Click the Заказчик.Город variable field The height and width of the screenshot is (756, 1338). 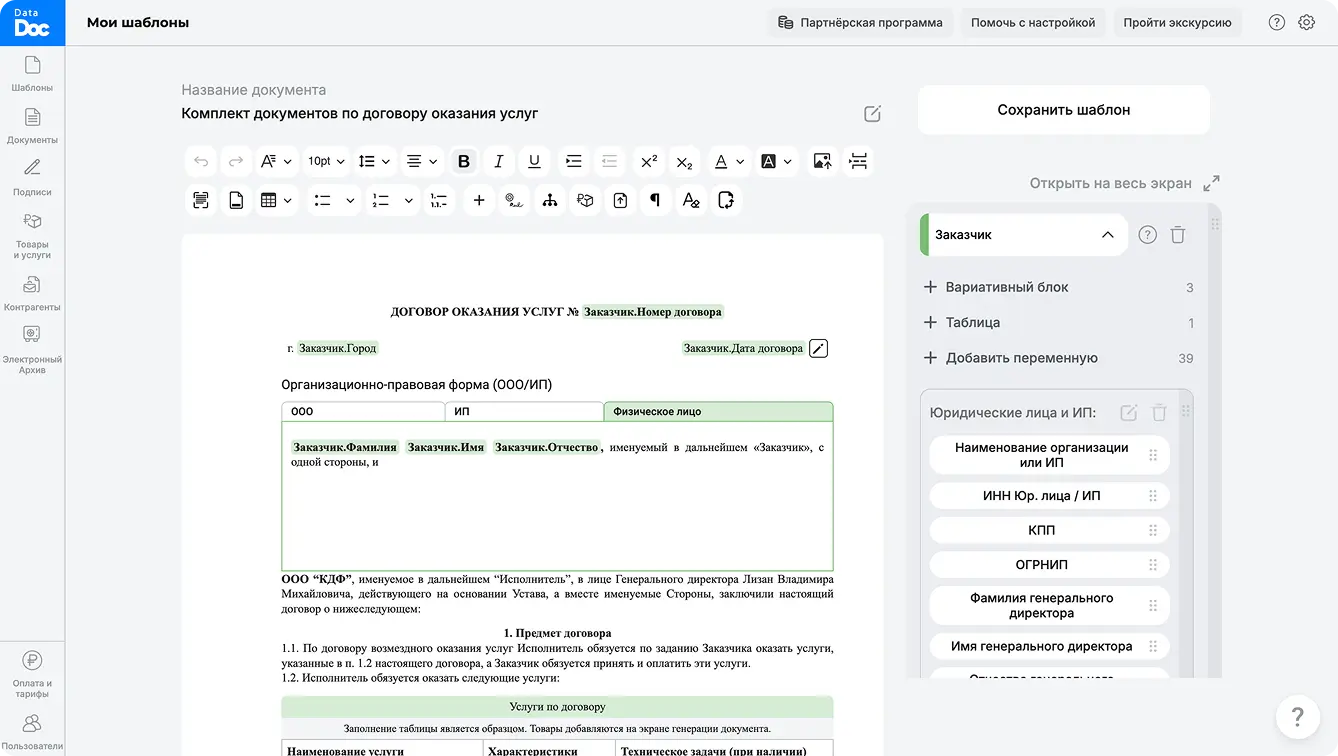point(338,348)
